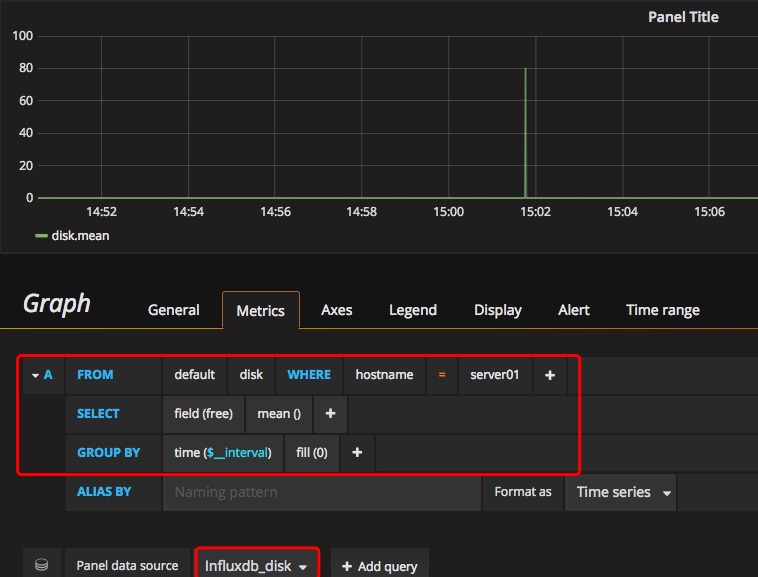
Task: Click the Panel data source label
Action: coord(127,565)
